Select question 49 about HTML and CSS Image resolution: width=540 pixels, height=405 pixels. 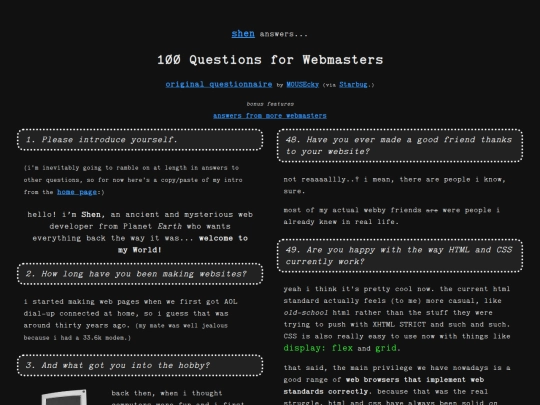click(400, 256)
